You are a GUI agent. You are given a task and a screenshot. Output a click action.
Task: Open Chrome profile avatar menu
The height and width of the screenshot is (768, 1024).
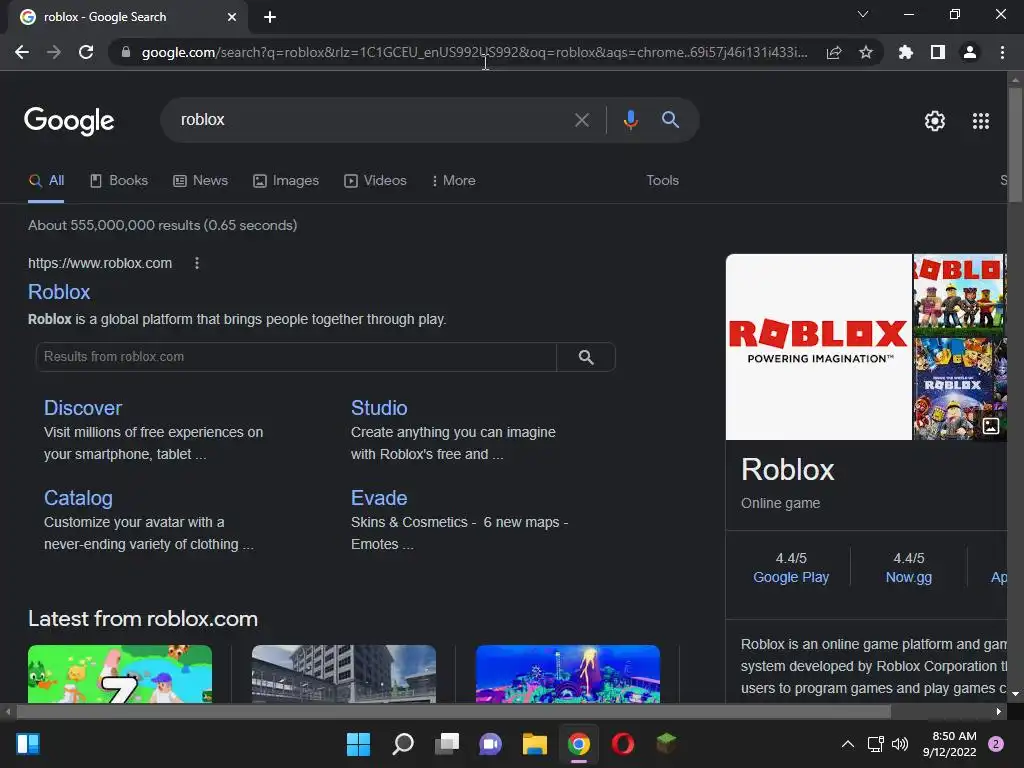pos(970,52)
